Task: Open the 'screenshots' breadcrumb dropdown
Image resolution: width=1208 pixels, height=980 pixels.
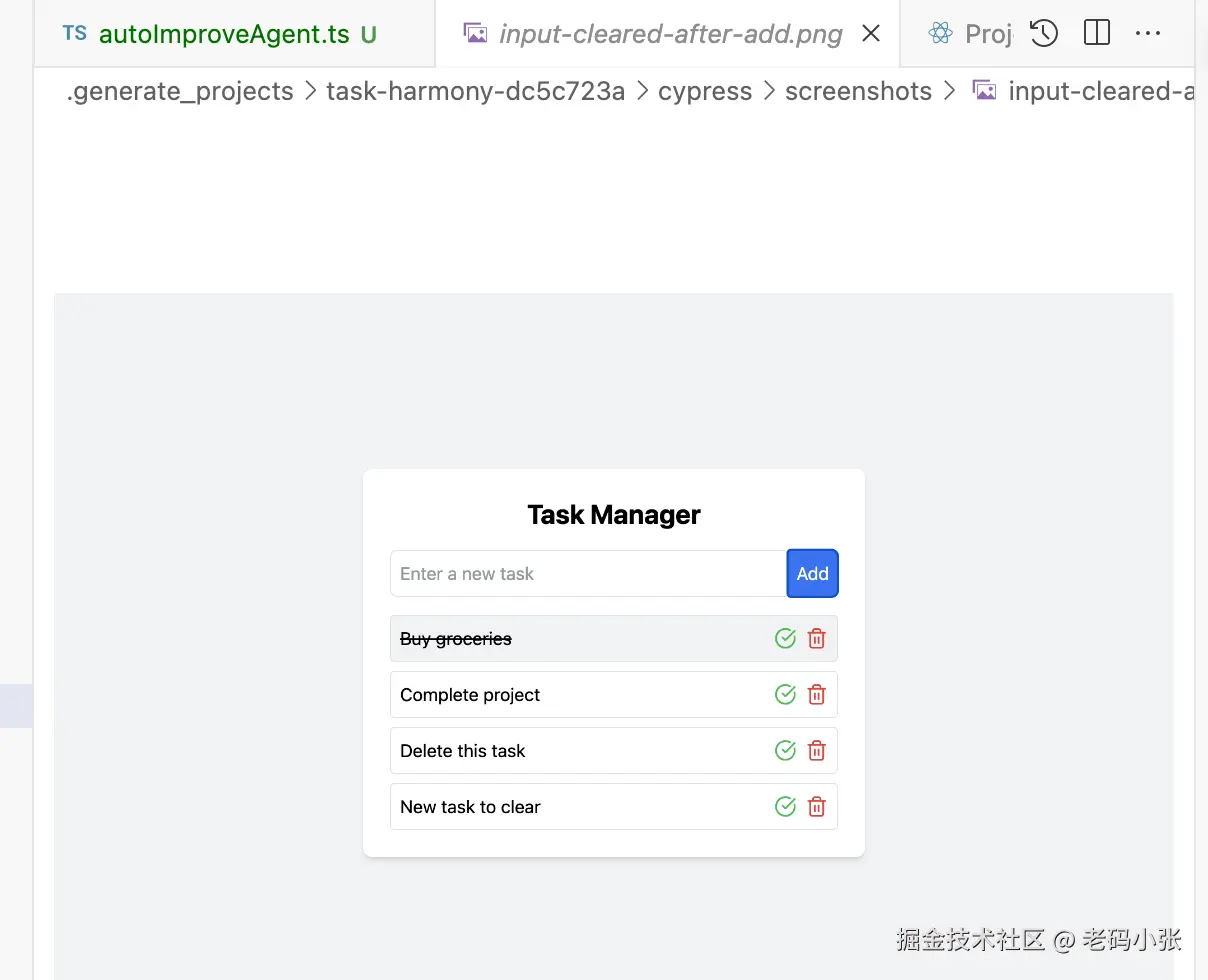Action: point(858,91)
